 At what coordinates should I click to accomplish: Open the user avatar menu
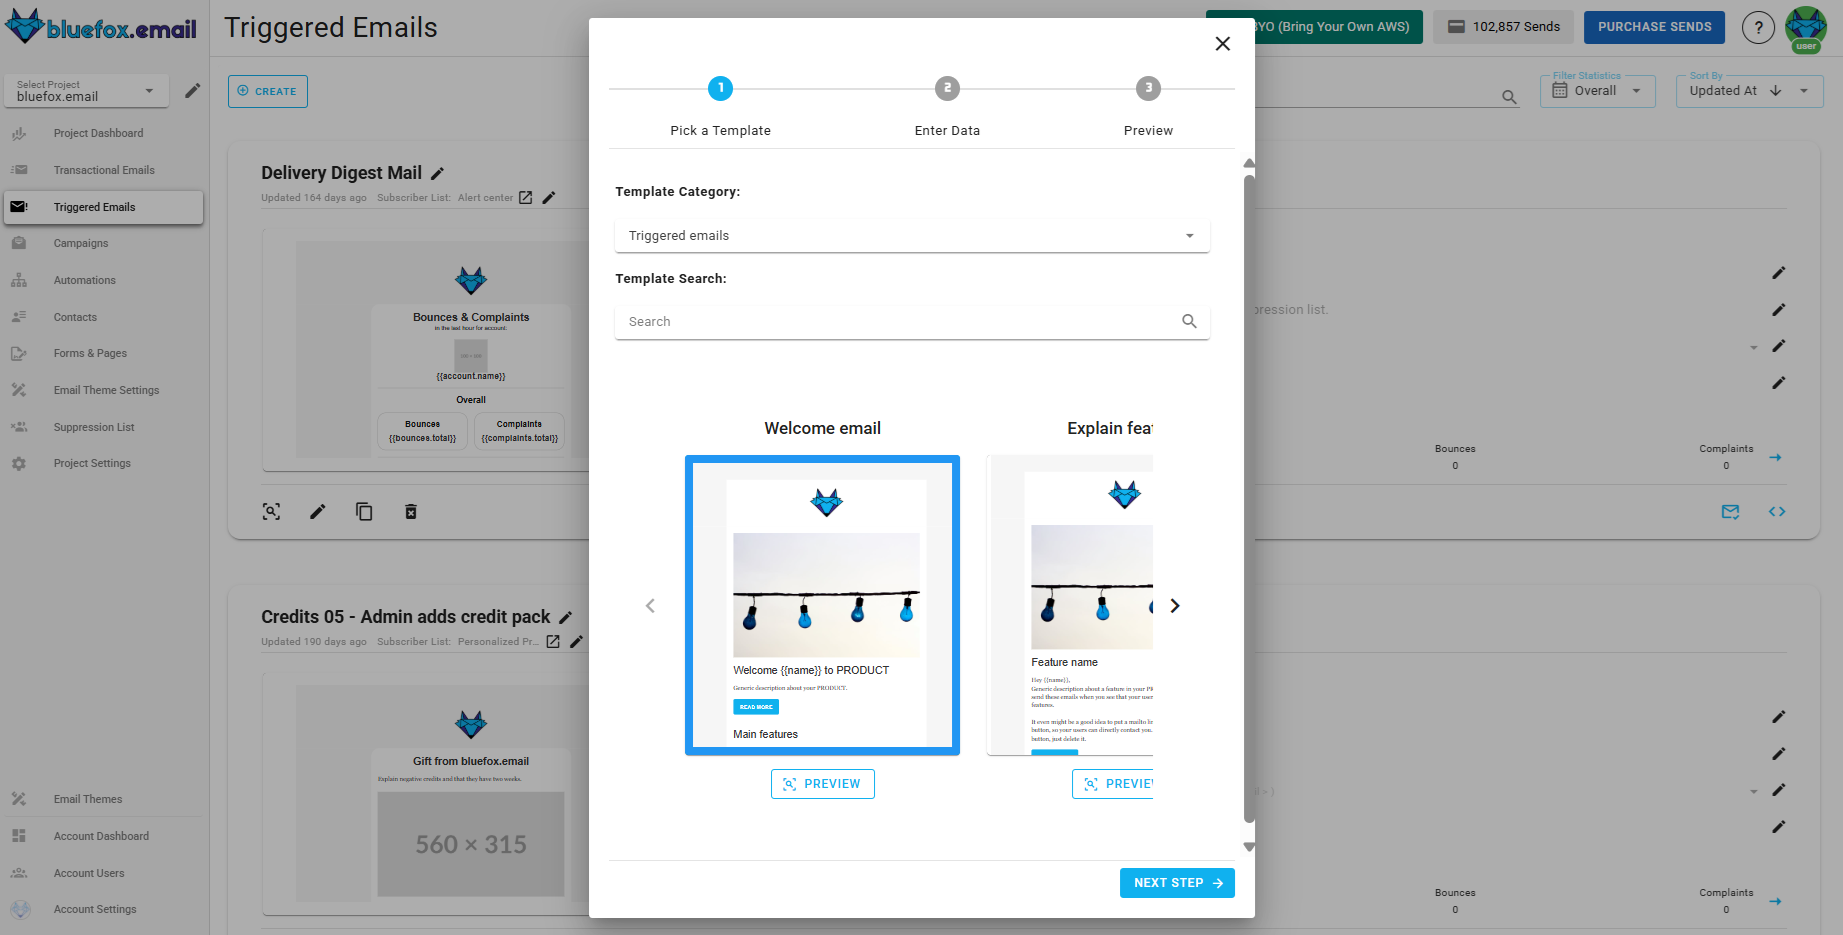(x=1806, y=27)
